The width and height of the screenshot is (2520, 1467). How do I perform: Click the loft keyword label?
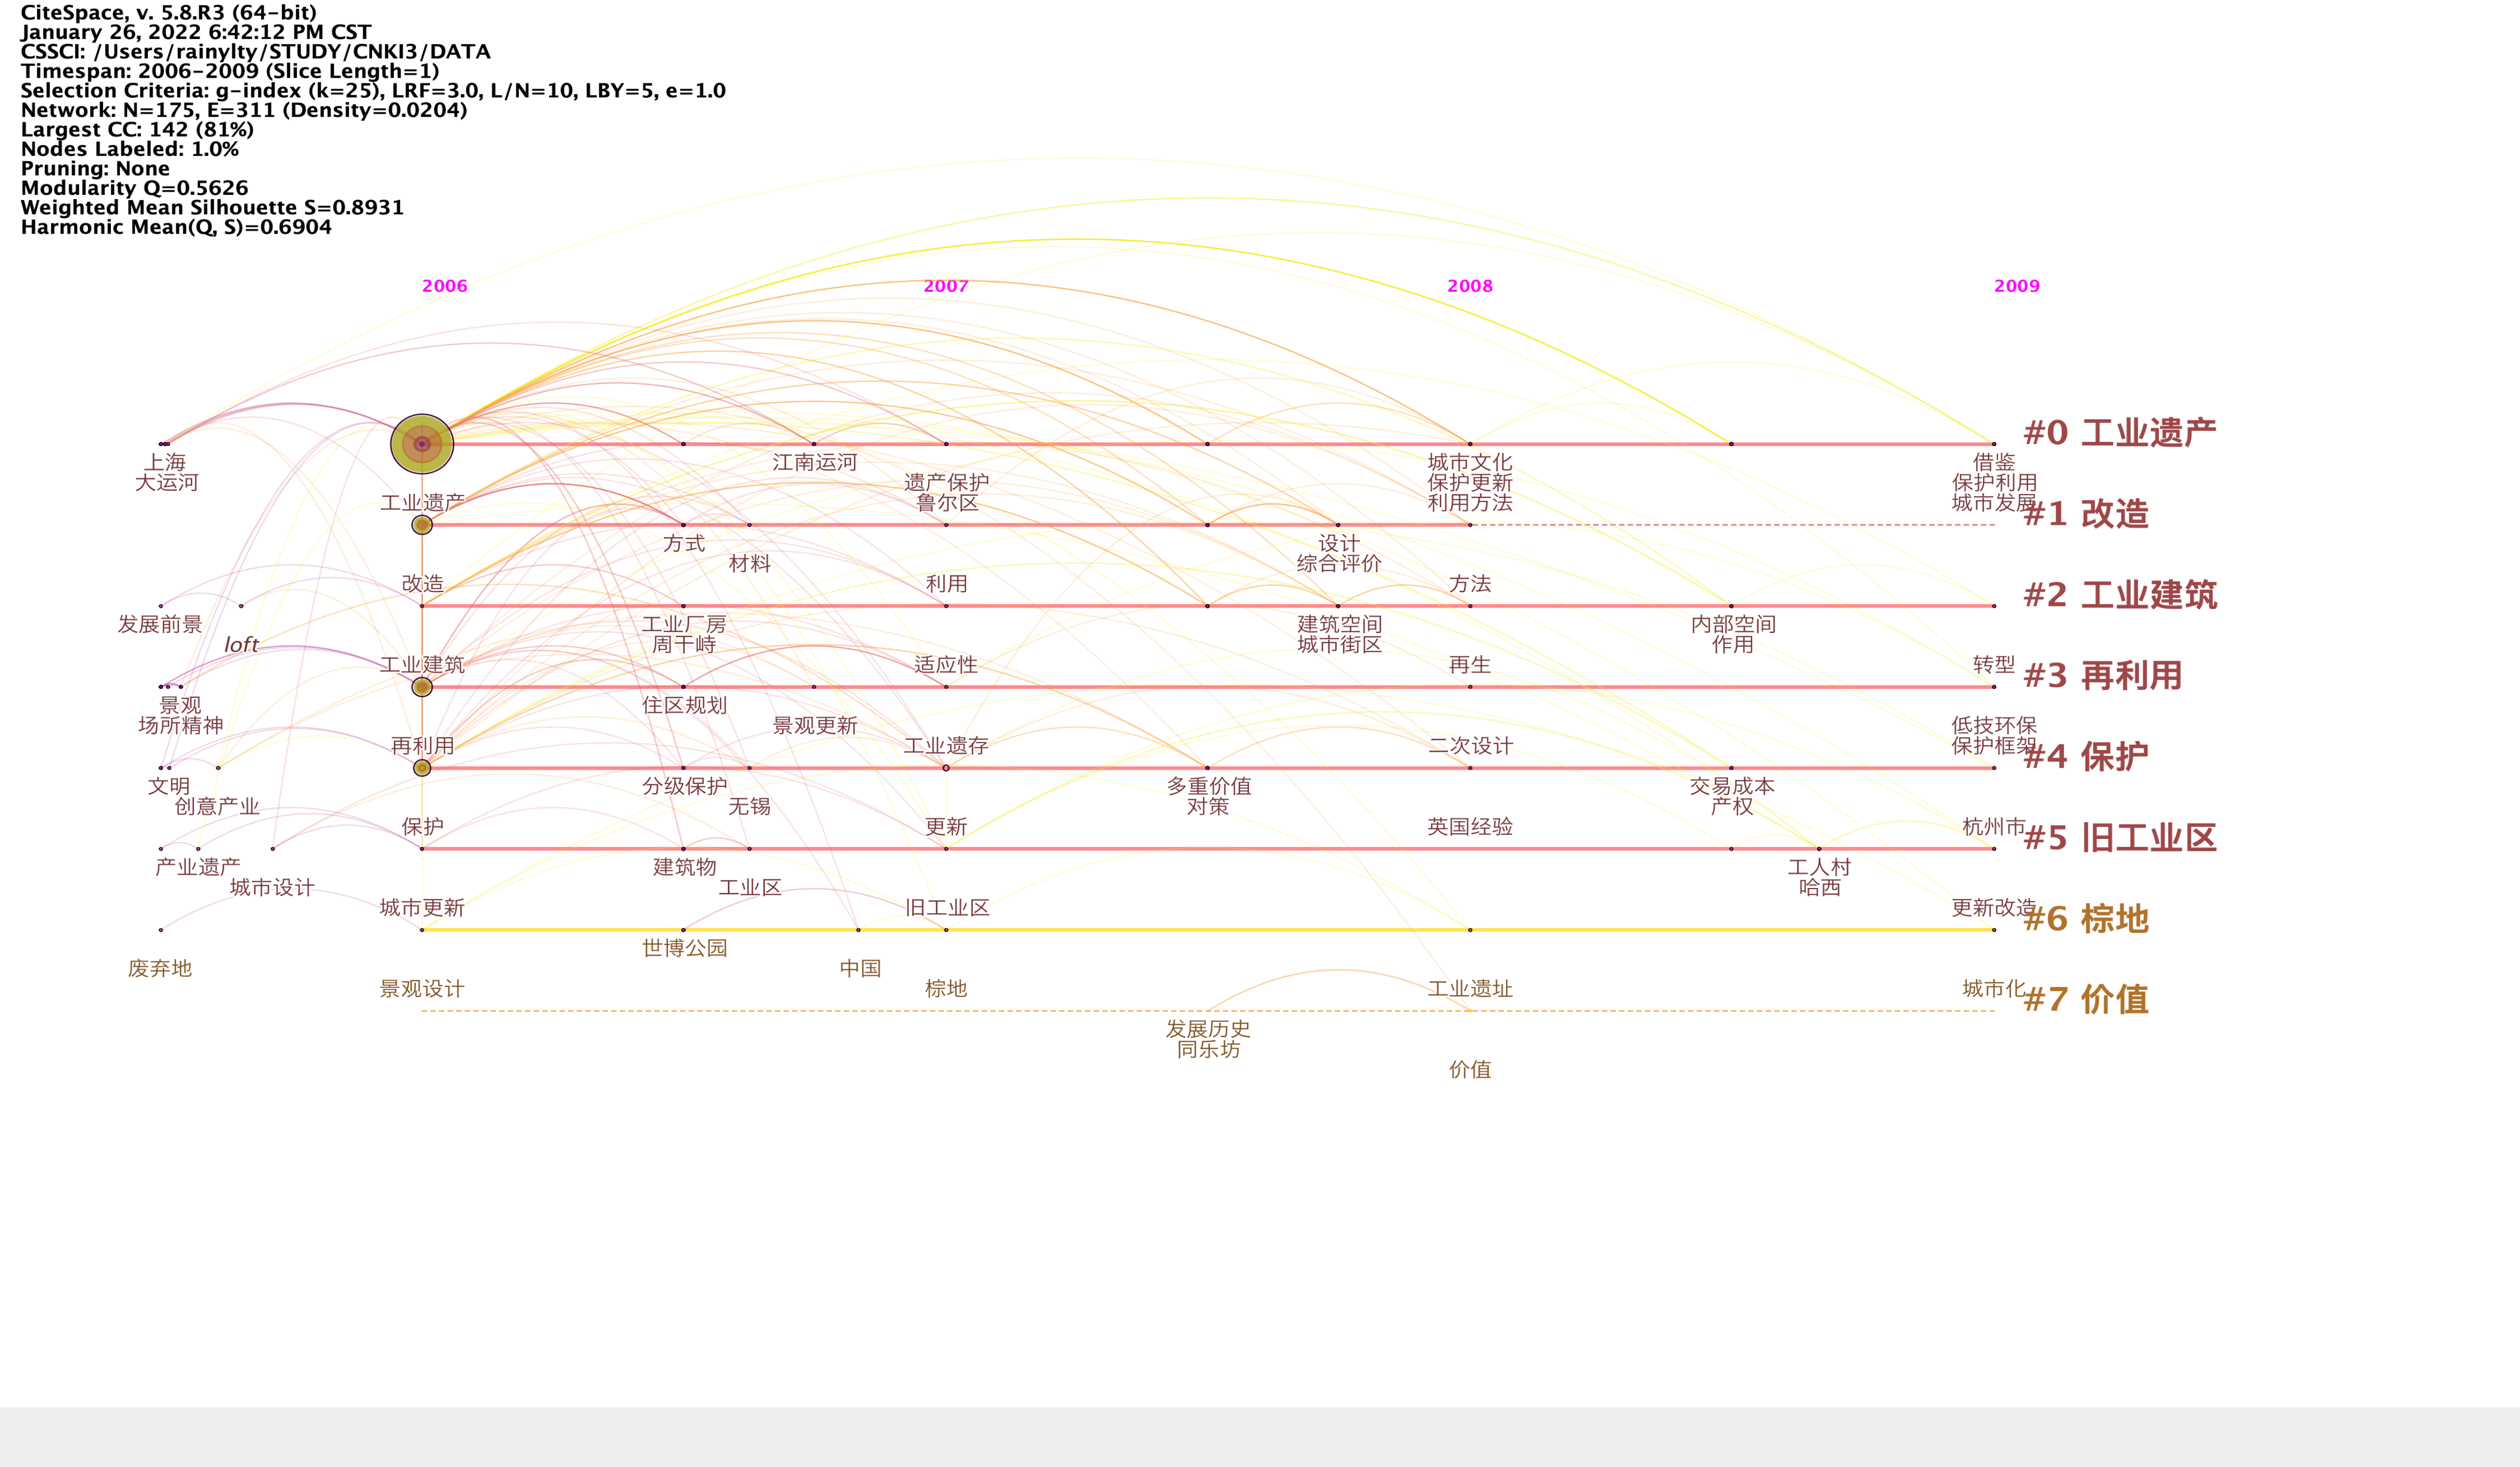click(241, 645)
